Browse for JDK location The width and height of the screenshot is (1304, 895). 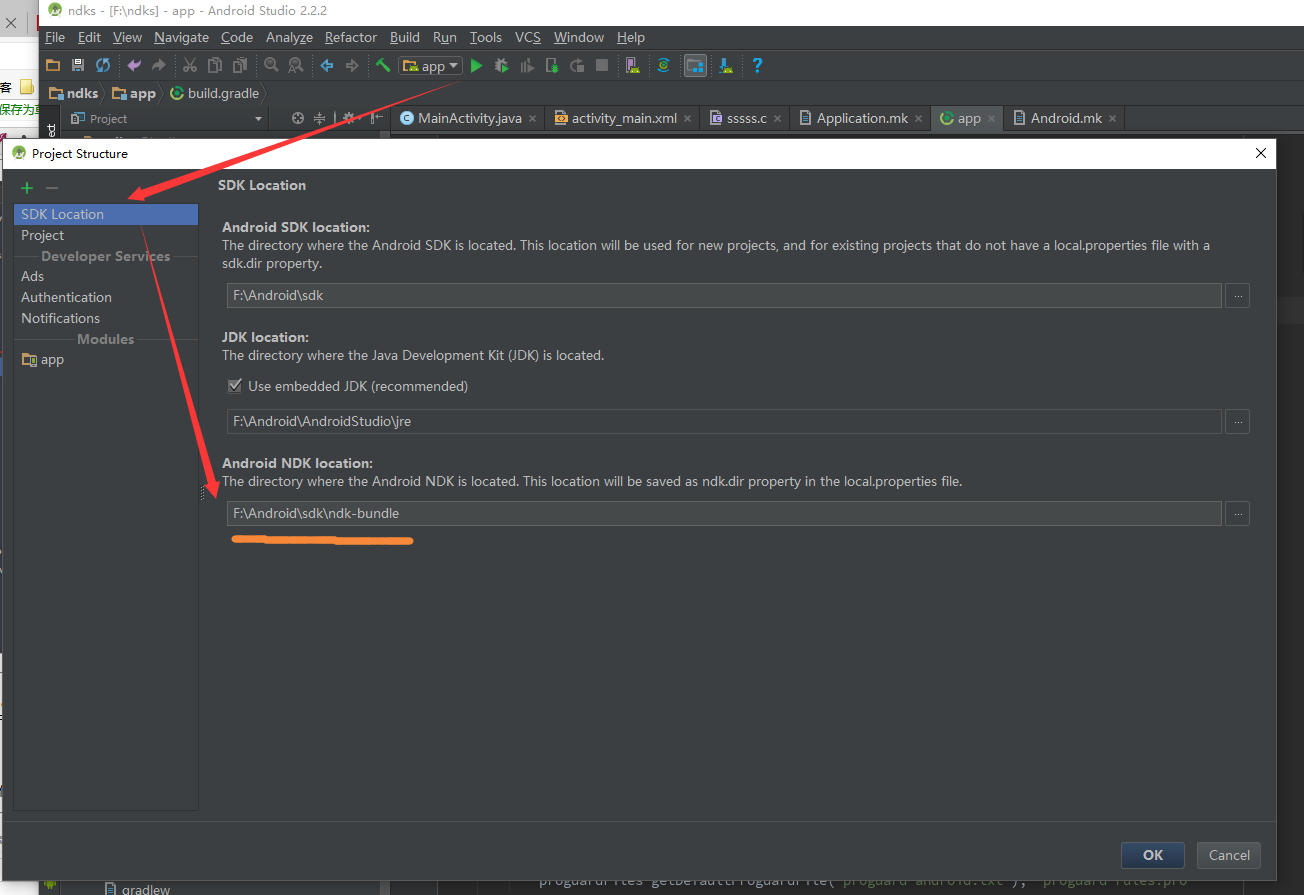click(1238, 422)
